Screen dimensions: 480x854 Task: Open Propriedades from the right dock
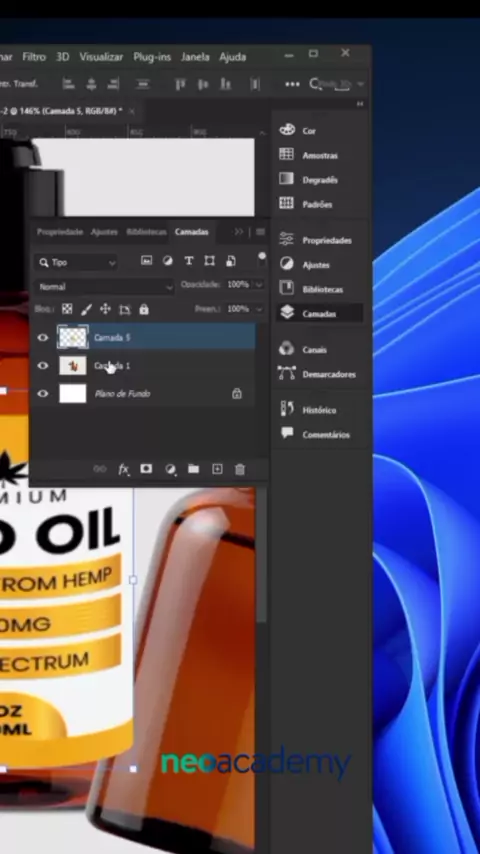point(315,240)
